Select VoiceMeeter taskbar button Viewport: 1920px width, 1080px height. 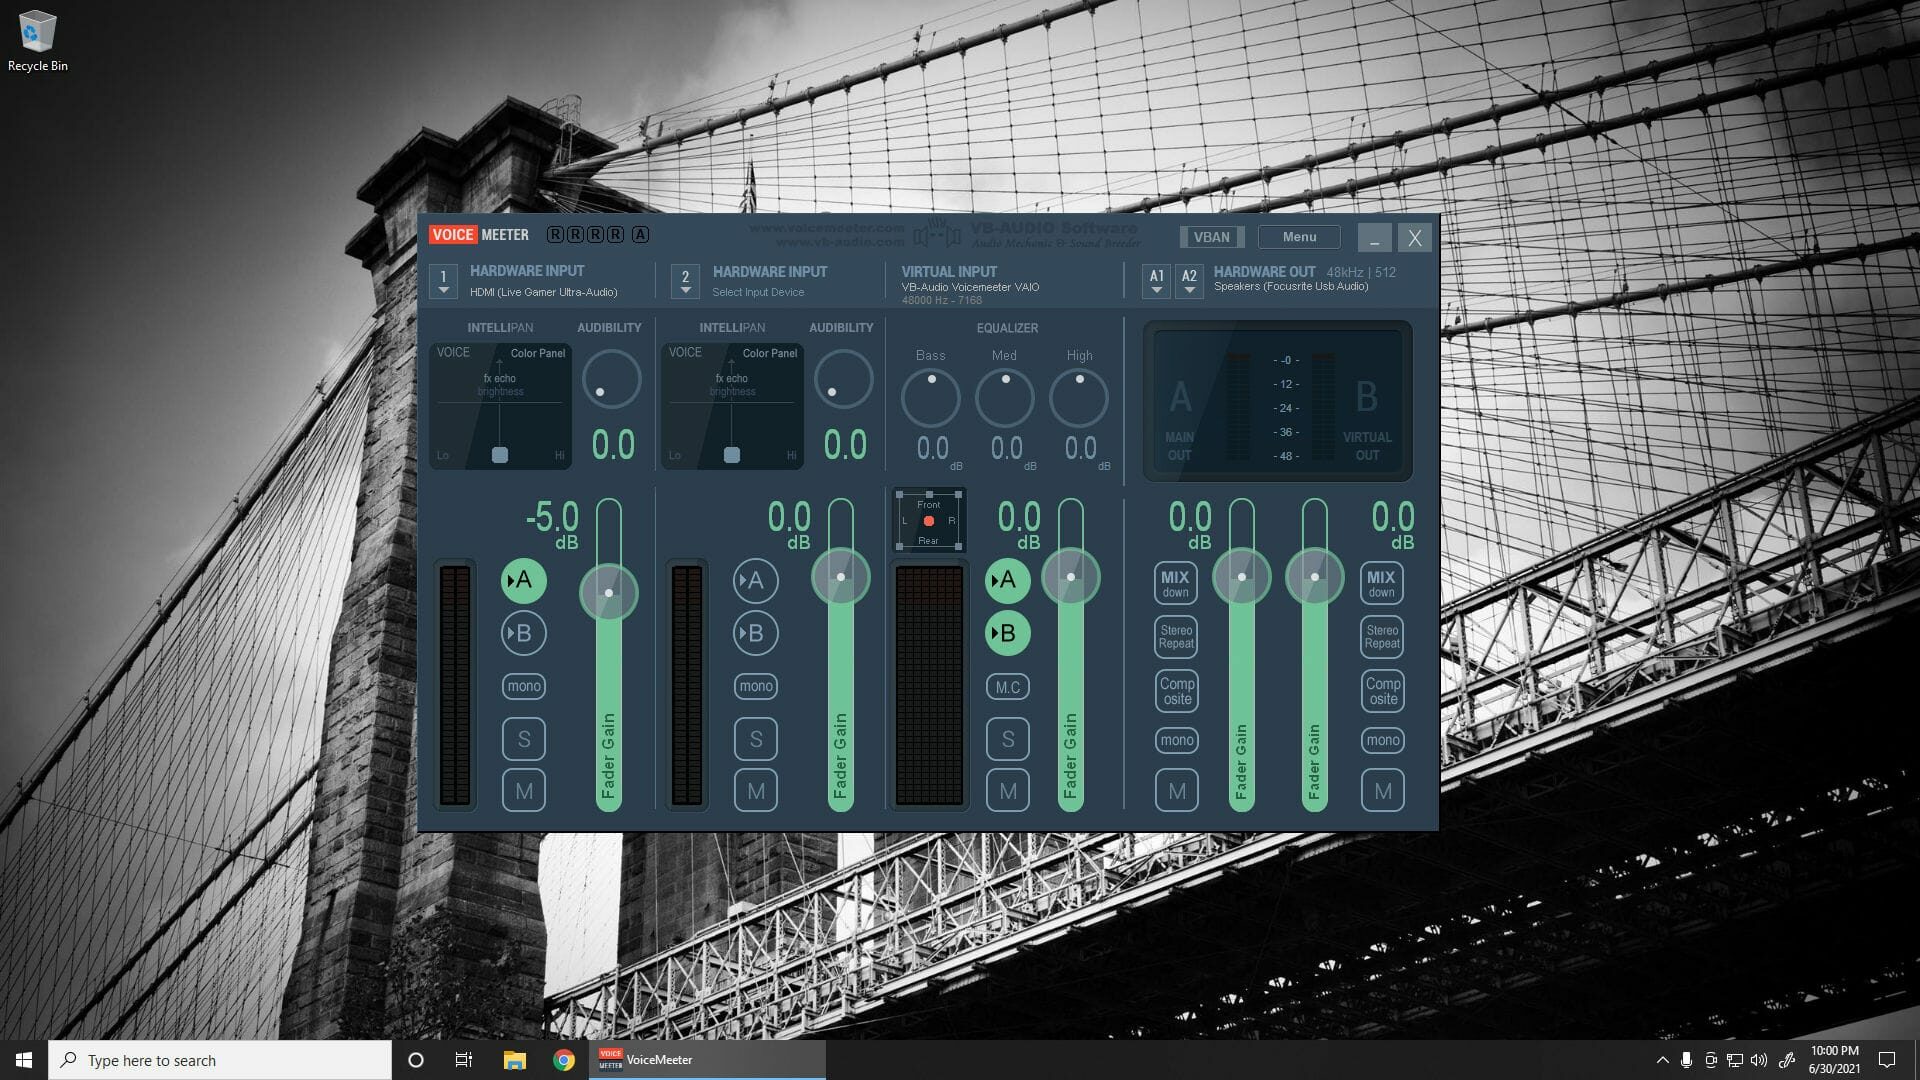pyautogui.click(x=706, y=1060)
